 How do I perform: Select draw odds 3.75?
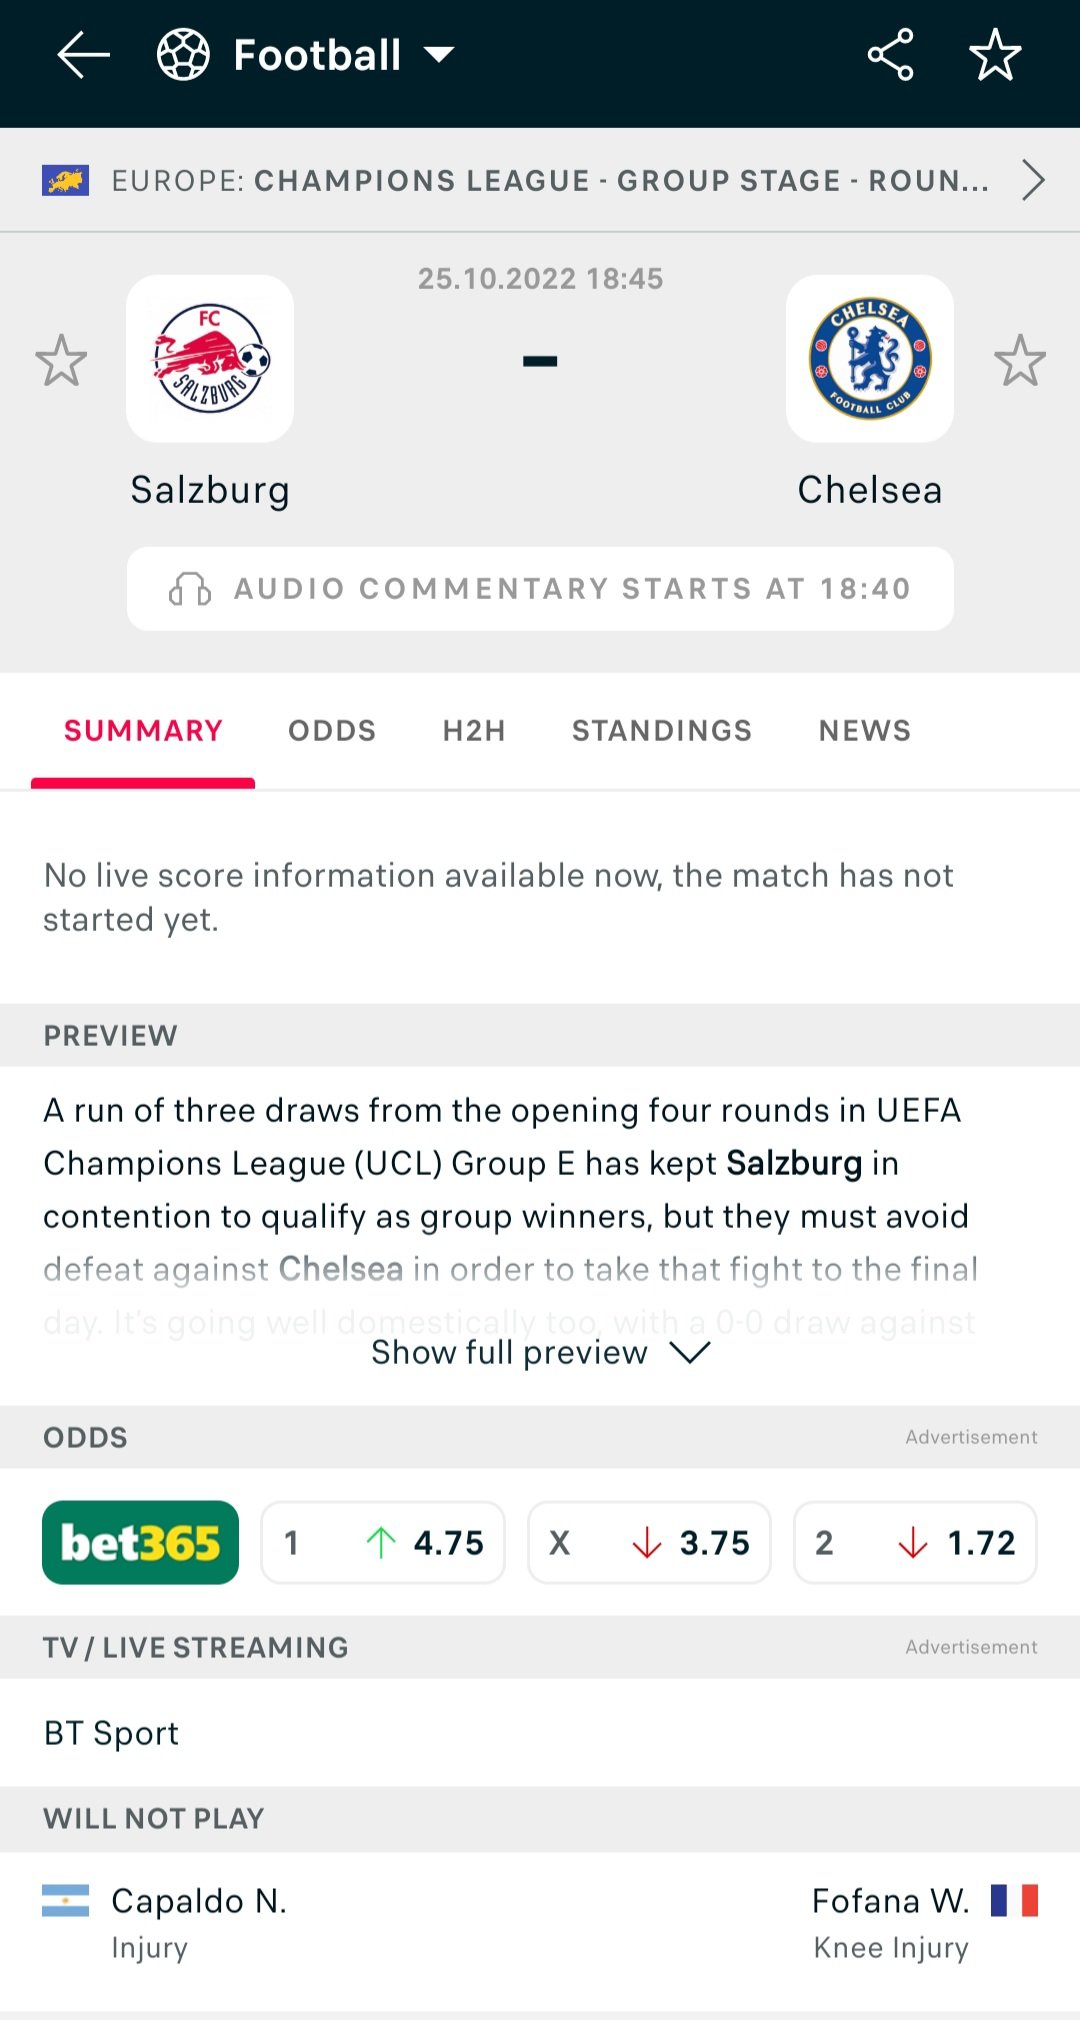click(x=649, y=1543)
